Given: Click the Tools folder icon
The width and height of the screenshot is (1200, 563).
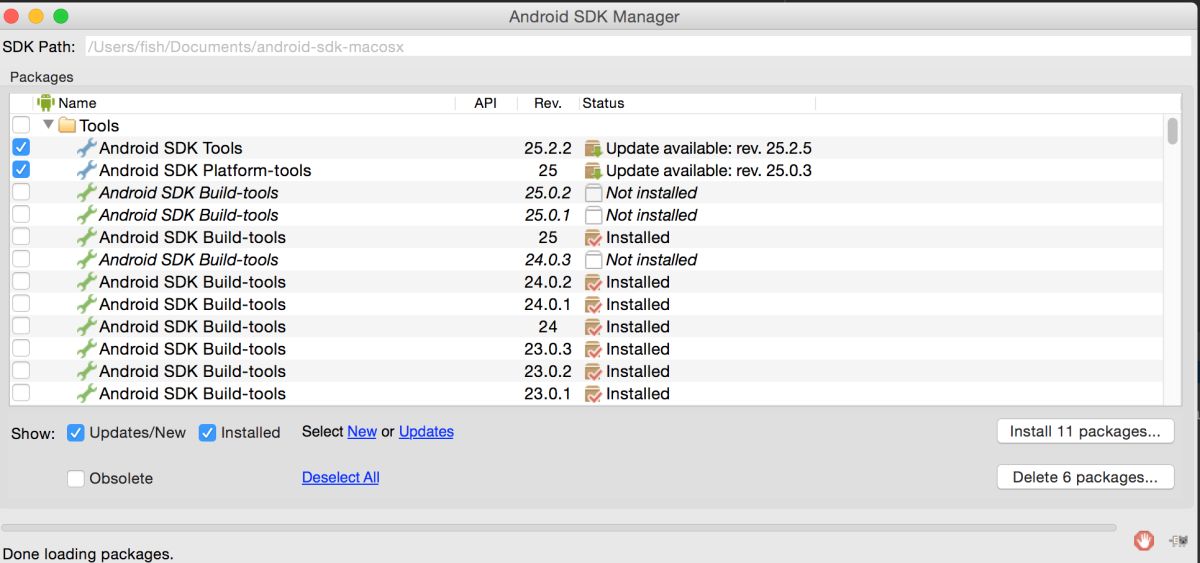Looking at the screenshot, I should pyautogui.click(x=67, y=126).
